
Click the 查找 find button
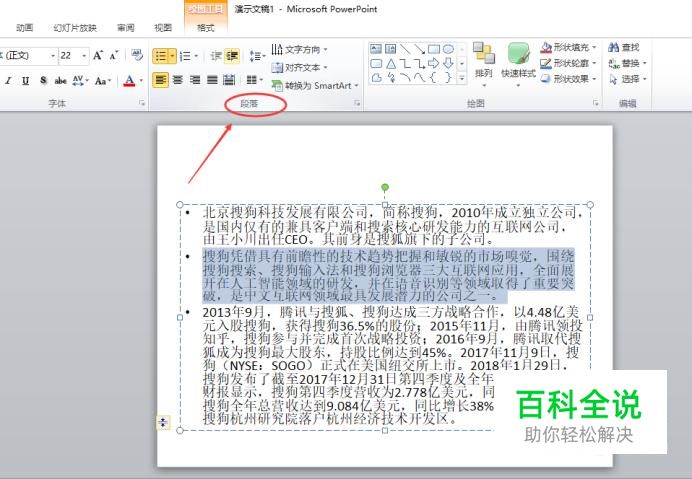point(624,47)
